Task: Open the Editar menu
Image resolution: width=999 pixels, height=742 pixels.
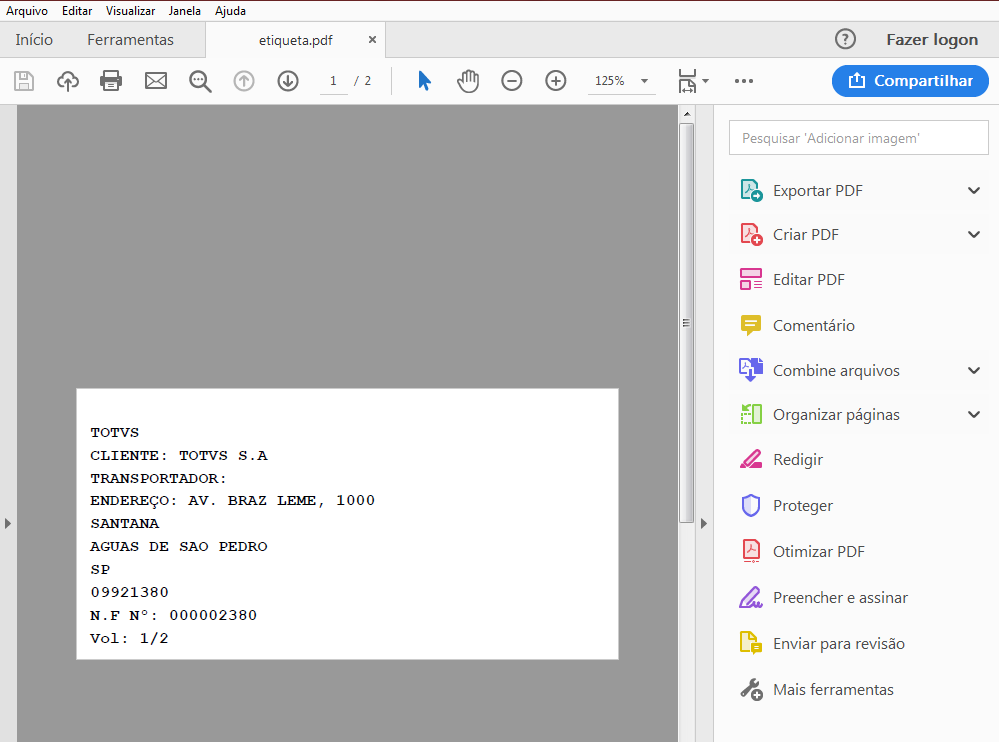Action: 77,11
